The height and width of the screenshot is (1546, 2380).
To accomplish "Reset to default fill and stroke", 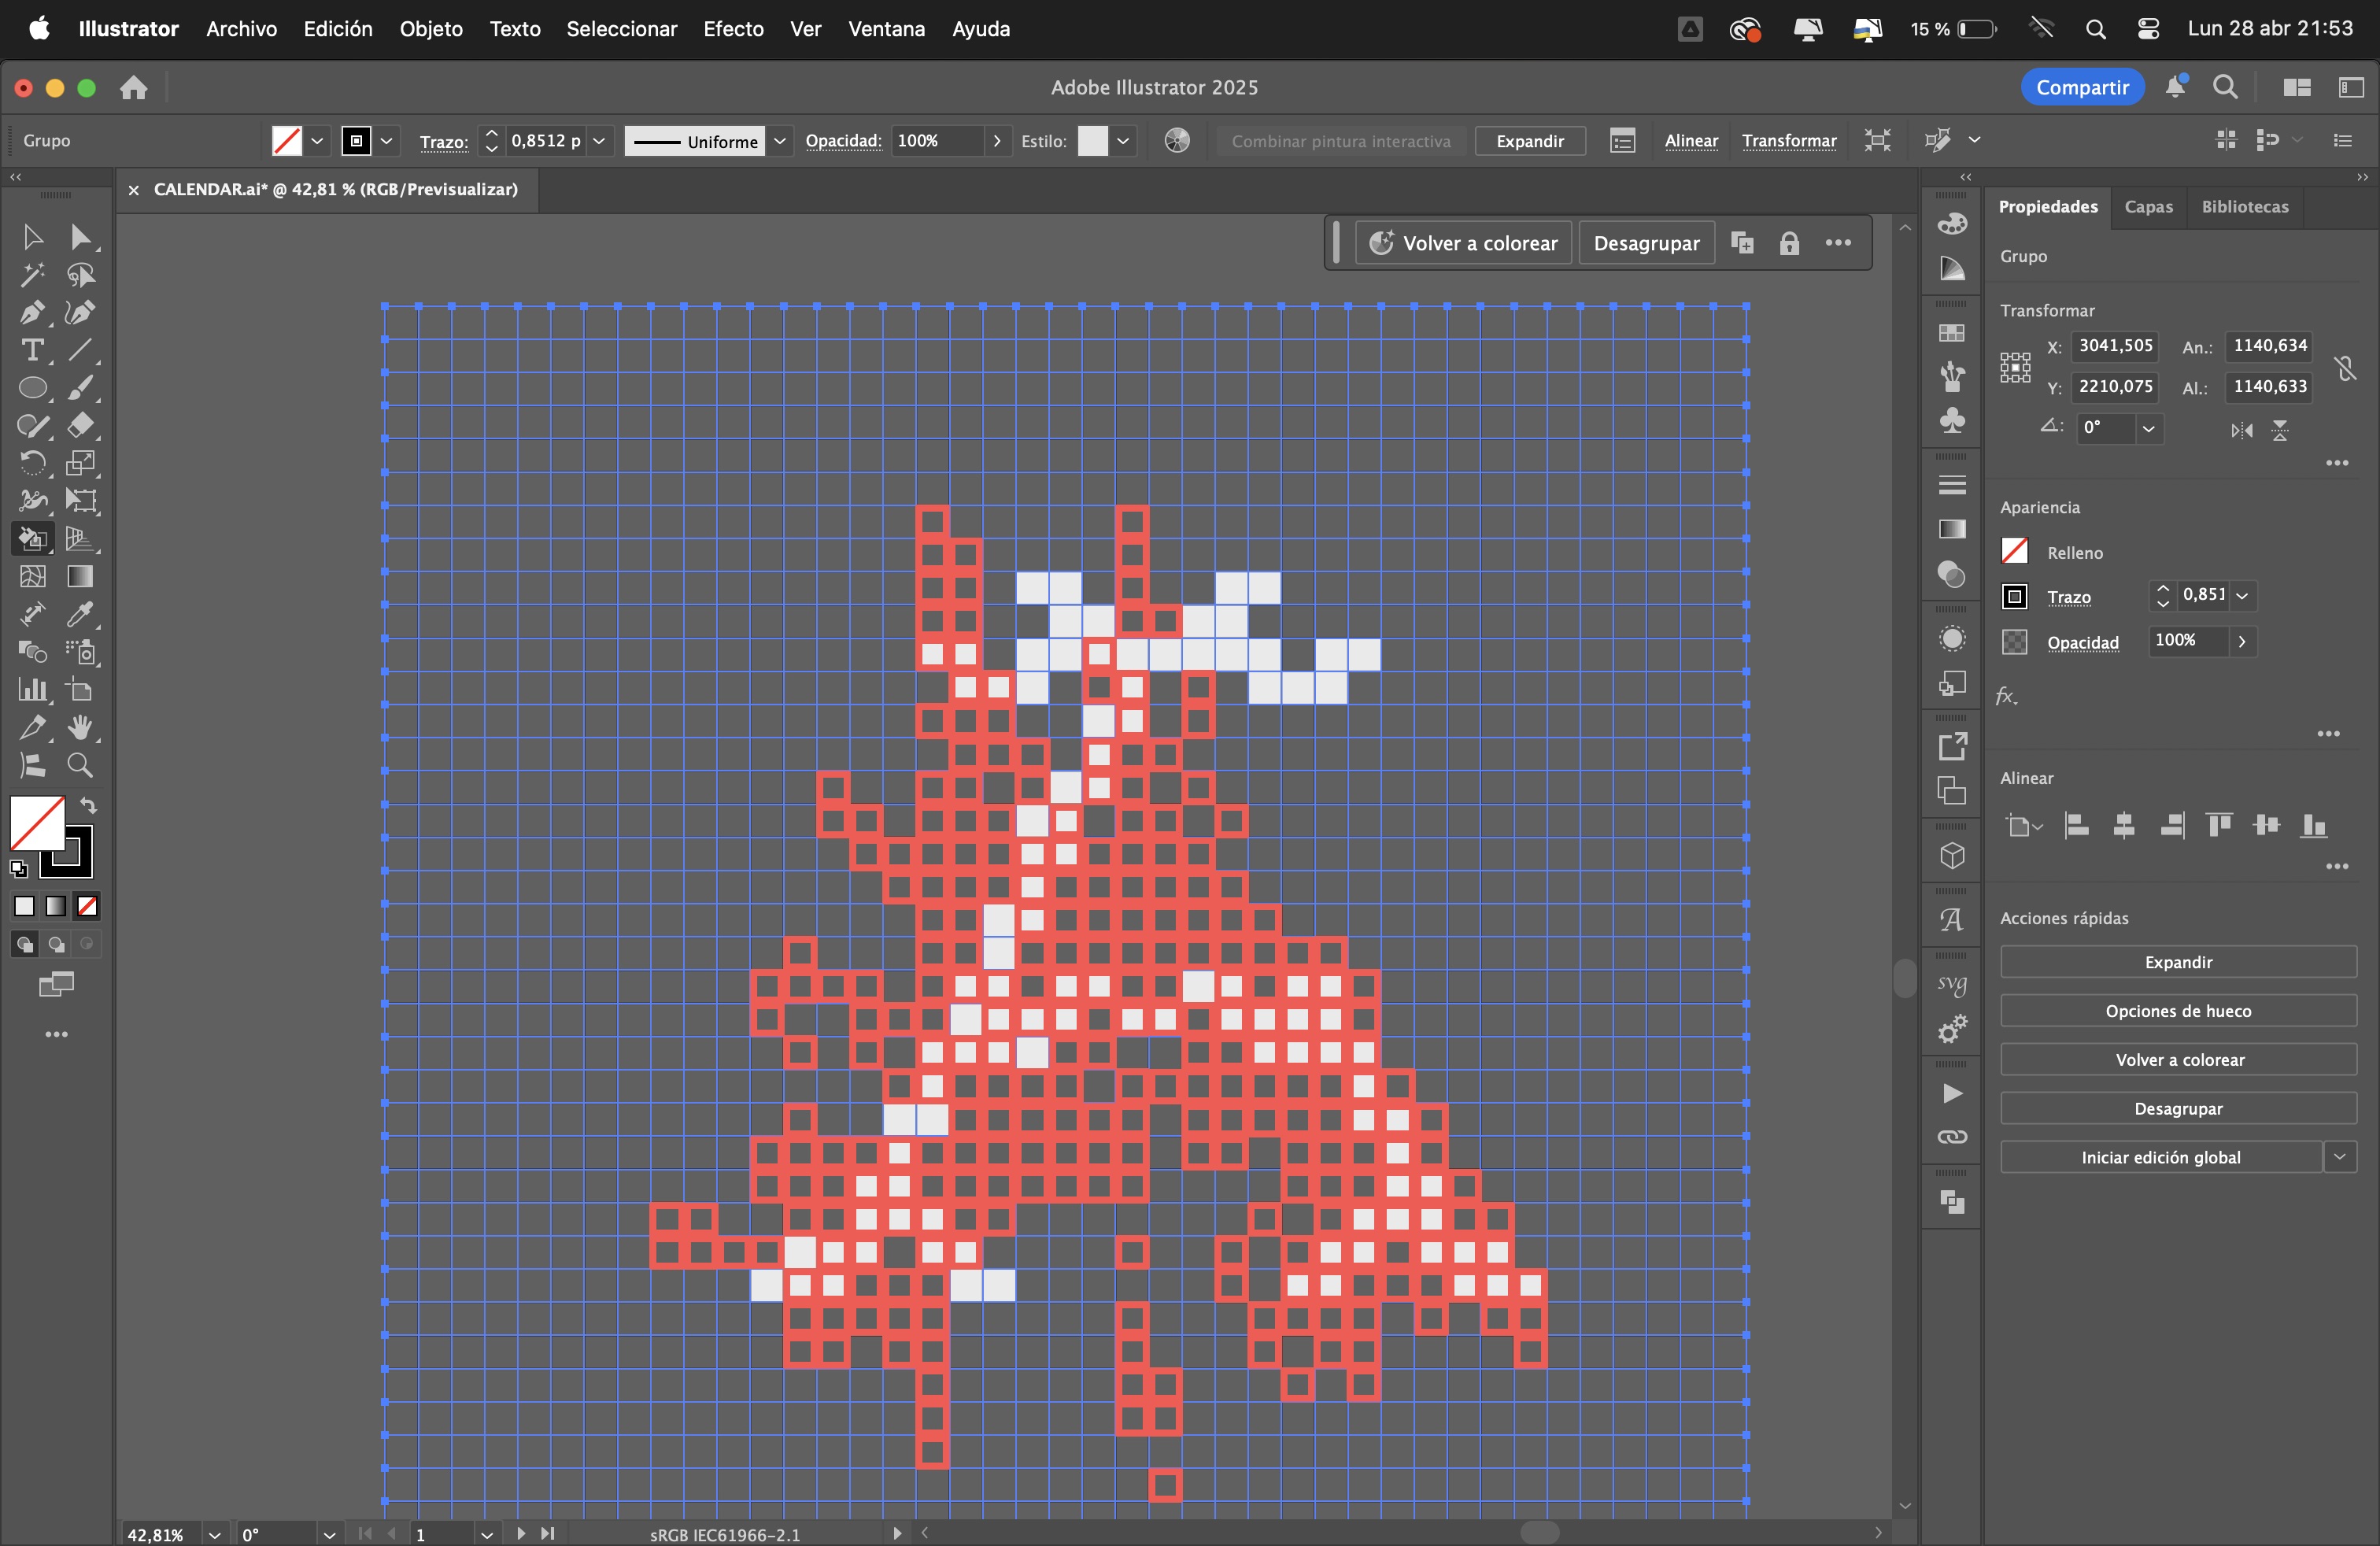I will tap(19, 868).
